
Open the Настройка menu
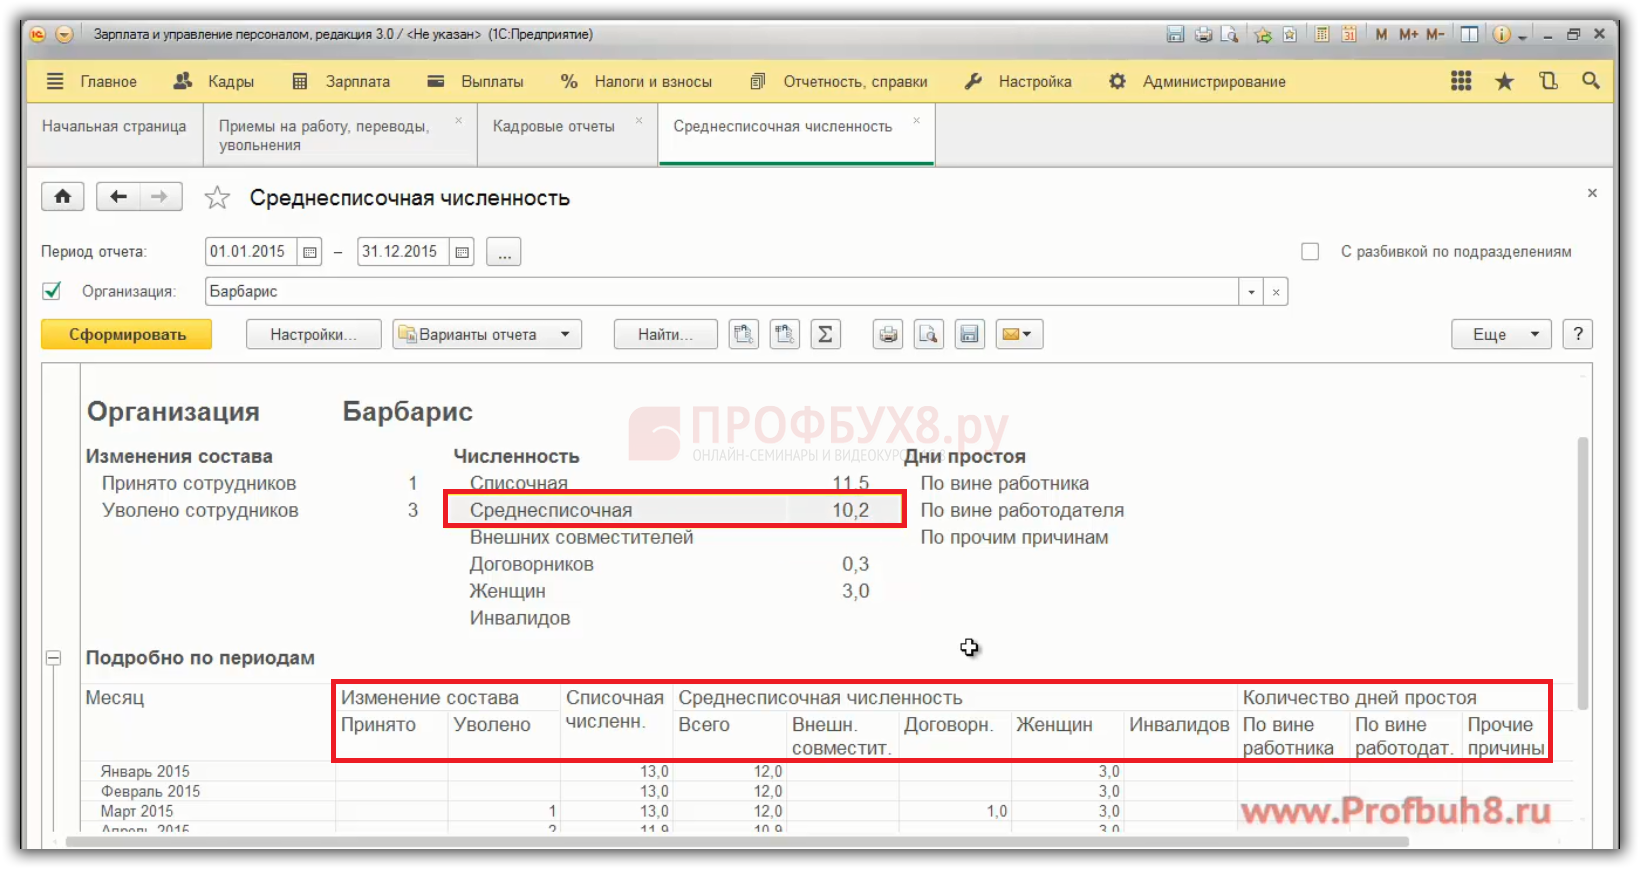coord(1018,82)
